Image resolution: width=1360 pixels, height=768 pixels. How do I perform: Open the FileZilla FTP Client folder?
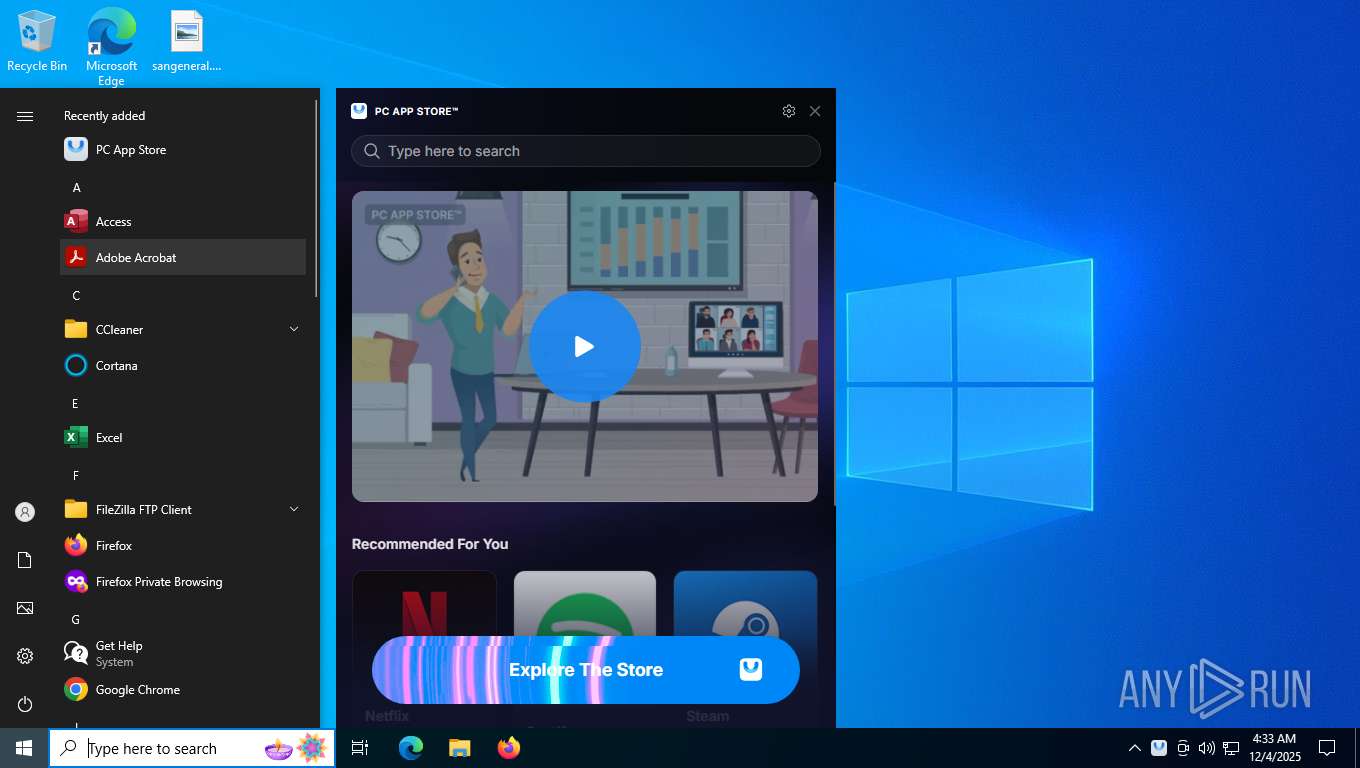[x=183, y=510]
